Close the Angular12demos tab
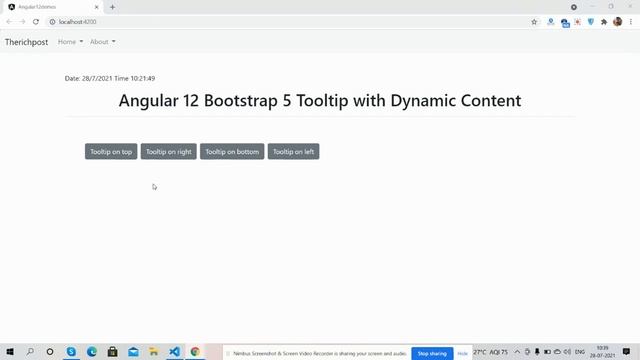 click(97, 7)
